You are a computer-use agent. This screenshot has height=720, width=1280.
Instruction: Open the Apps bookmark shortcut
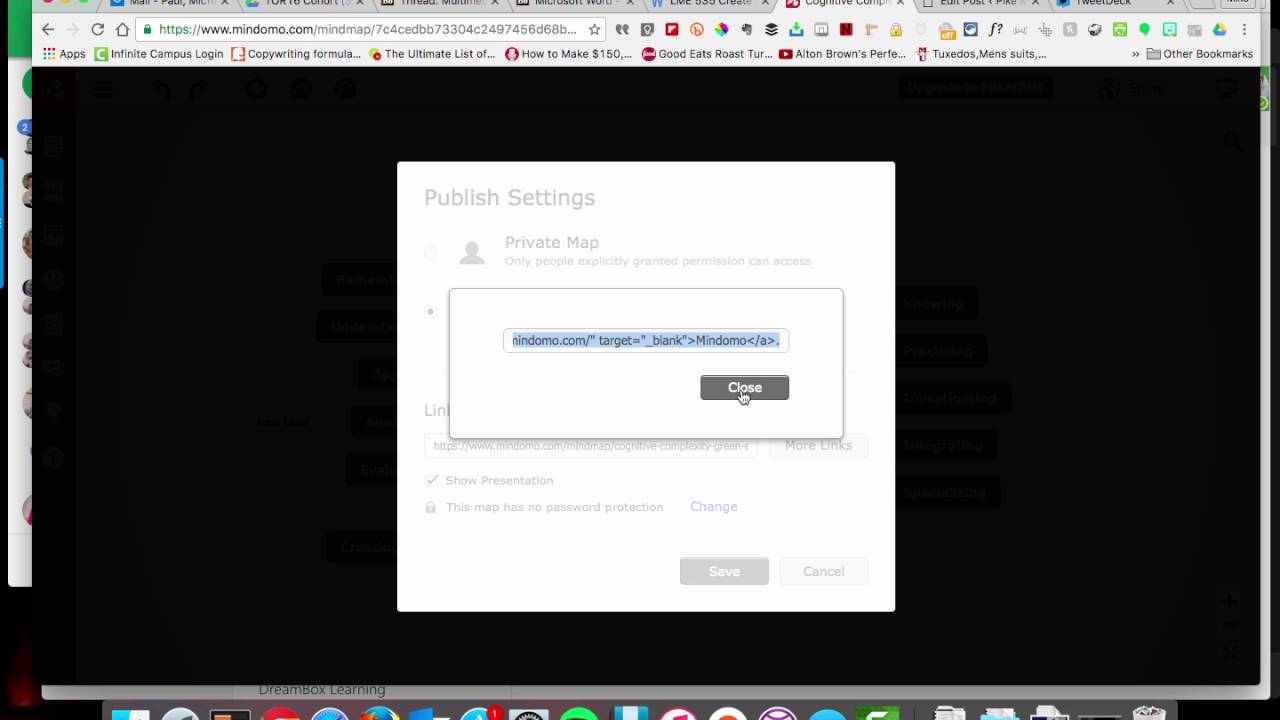pos(64,54)
